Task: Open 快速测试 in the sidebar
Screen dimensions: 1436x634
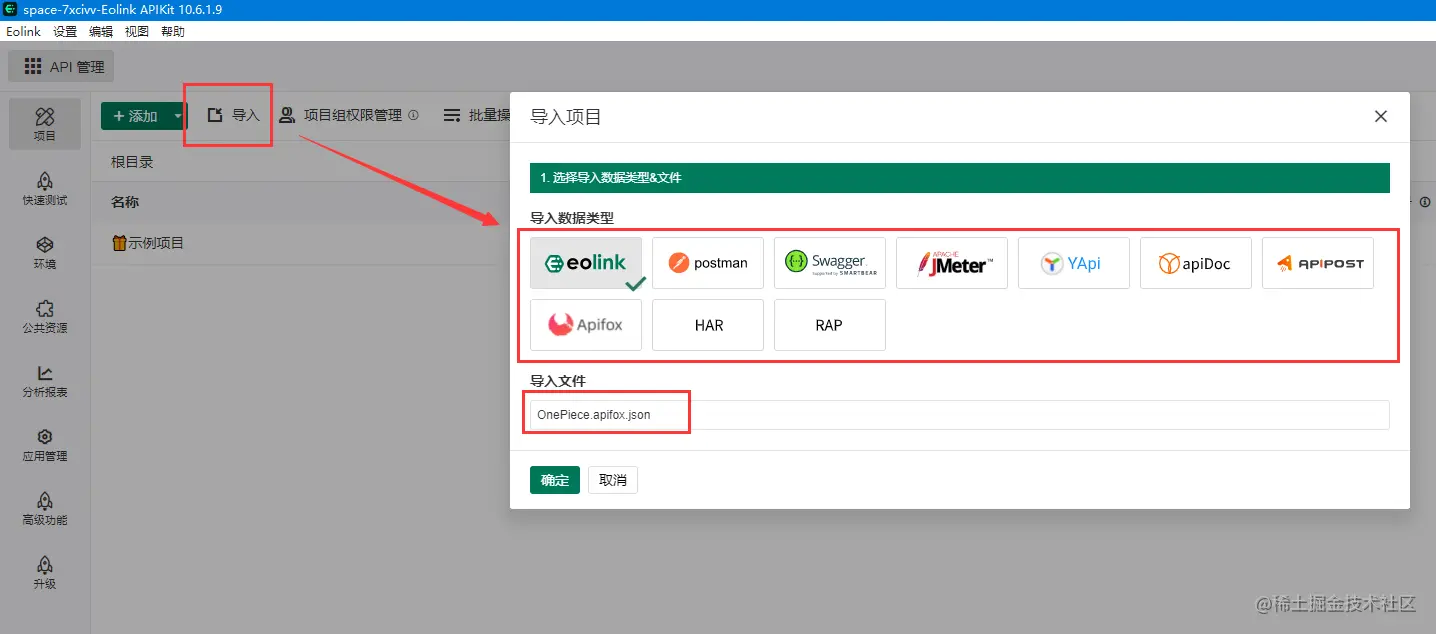Action: click(45, 188)
